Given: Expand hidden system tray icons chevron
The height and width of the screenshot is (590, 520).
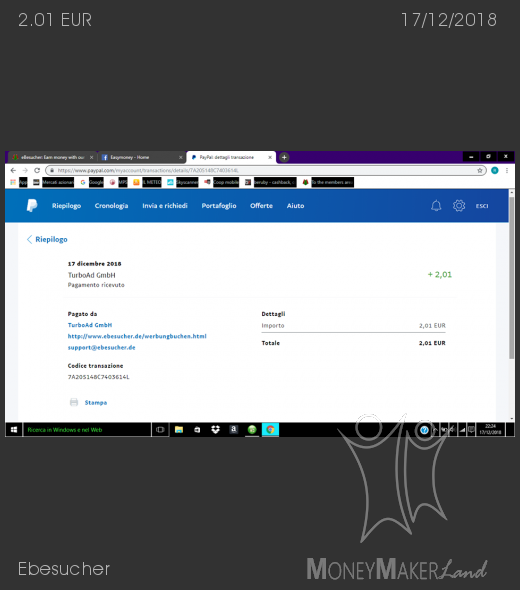Looking at the screenshot, I should (x=435, y=430).
